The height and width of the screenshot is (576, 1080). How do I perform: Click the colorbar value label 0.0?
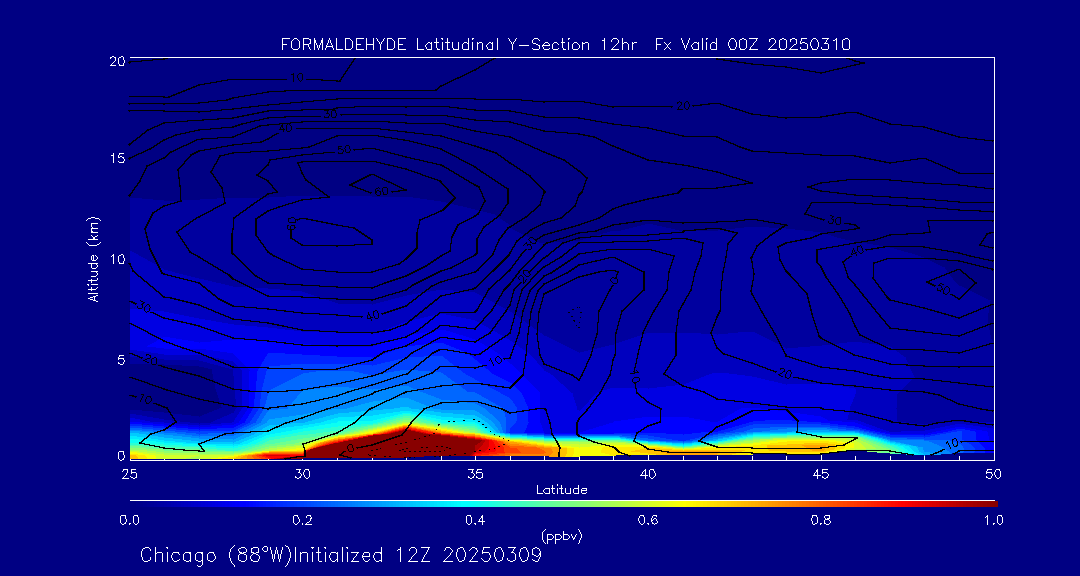(x=129, y=520)
